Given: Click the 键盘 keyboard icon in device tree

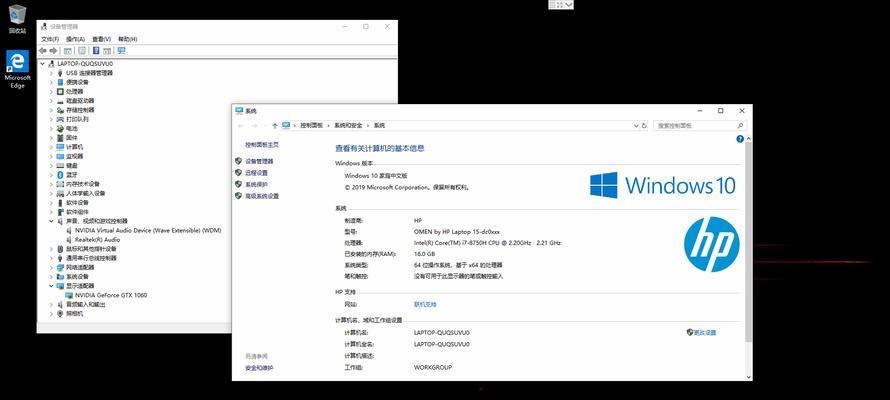Looking at the screenshot, I should [x=60, y=165].
